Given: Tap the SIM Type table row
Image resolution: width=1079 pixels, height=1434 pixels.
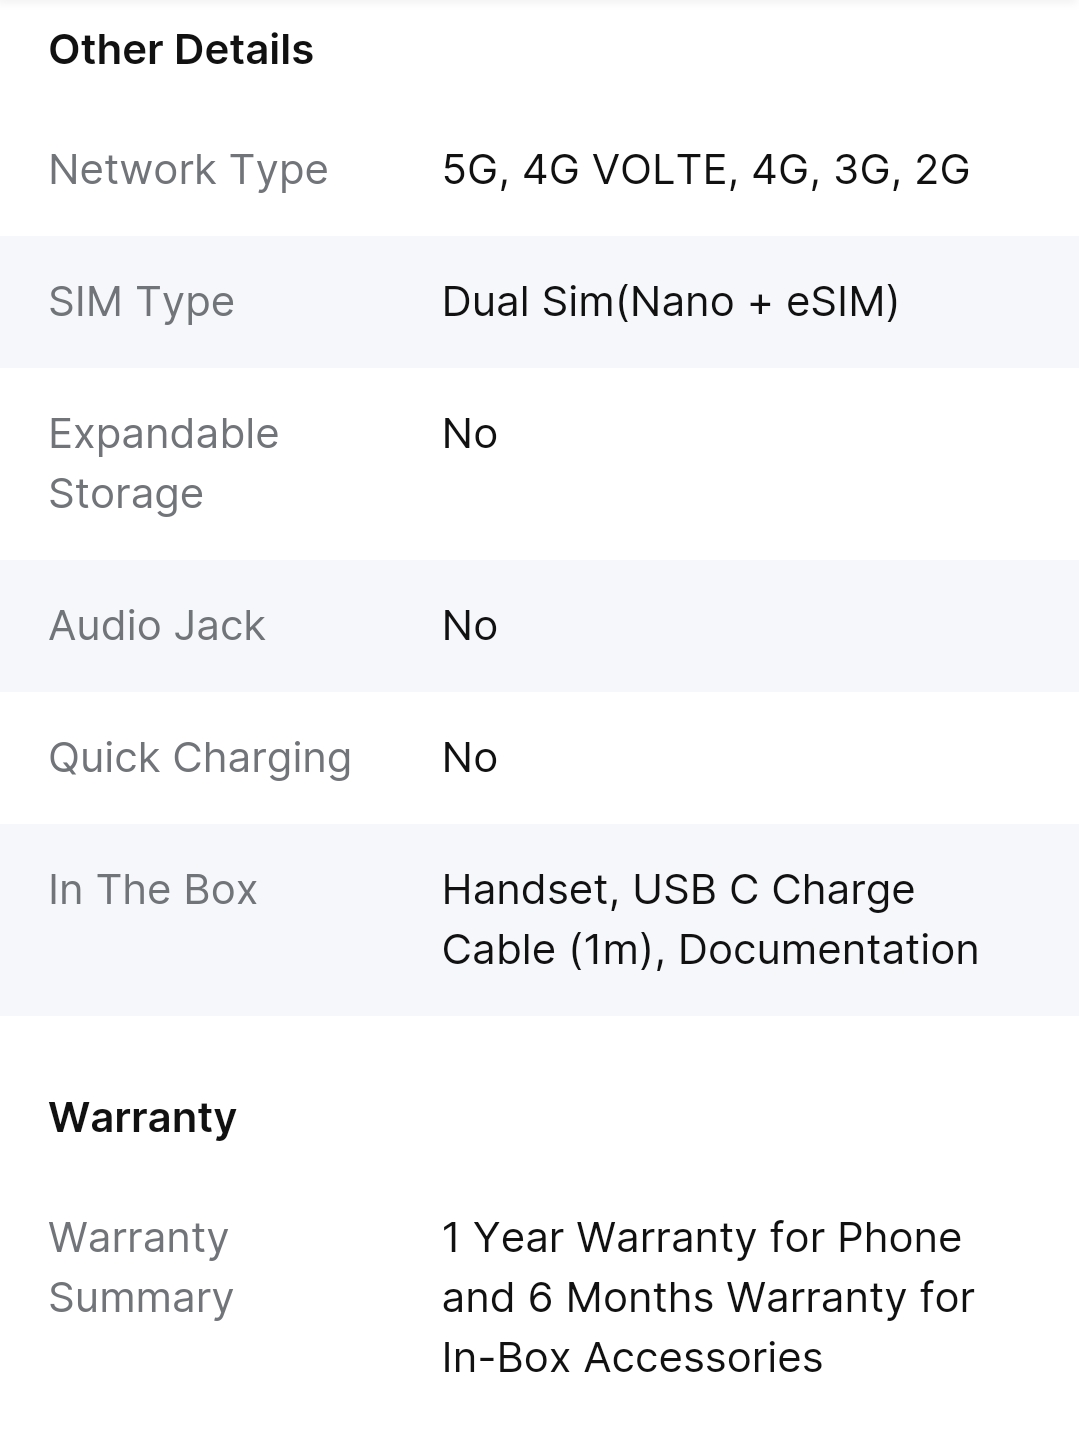Looking at the screenshot, I should tap(539, 302).
